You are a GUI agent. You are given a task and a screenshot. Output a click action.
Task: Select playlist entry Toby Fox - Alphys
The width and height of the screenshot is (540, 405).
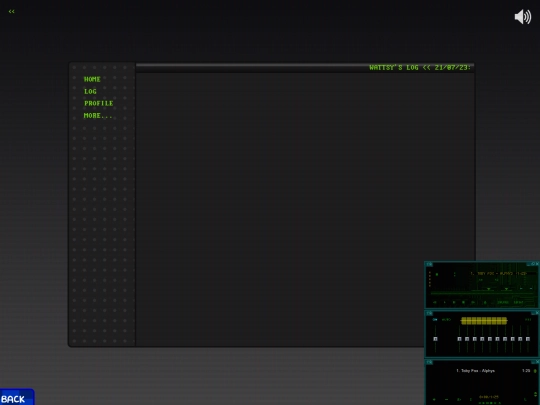[476, 371]
